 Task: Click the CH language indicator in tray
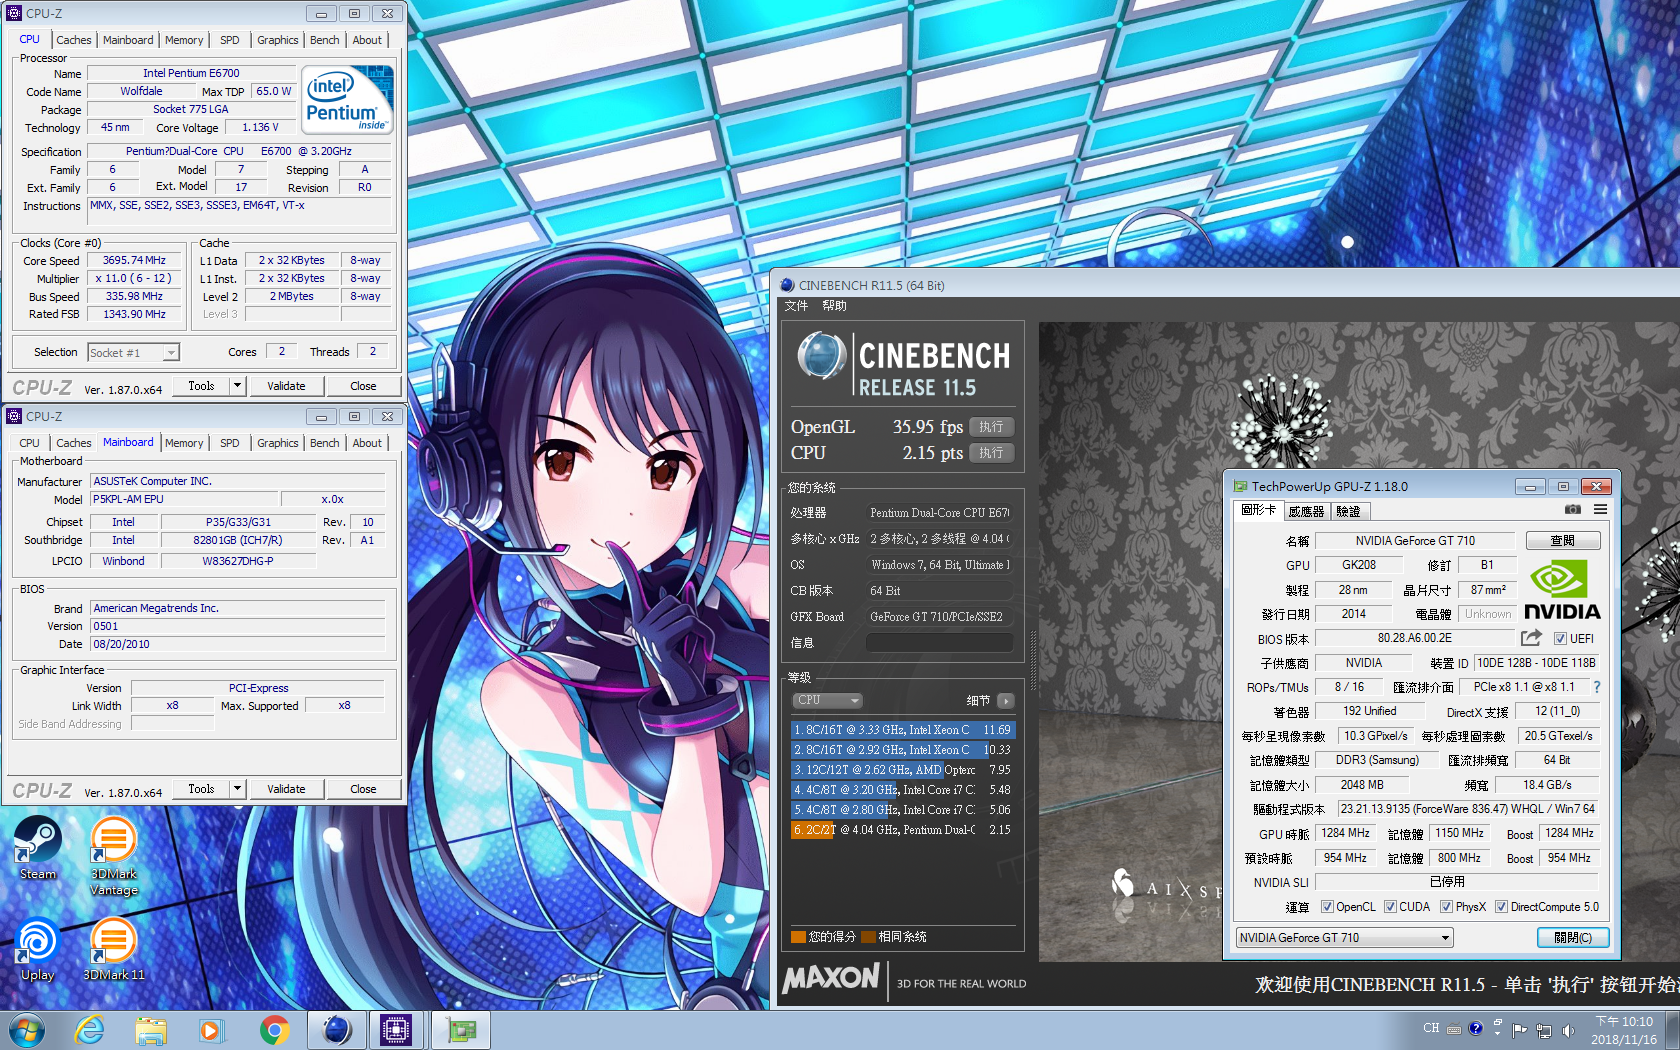(1431, 1029)
